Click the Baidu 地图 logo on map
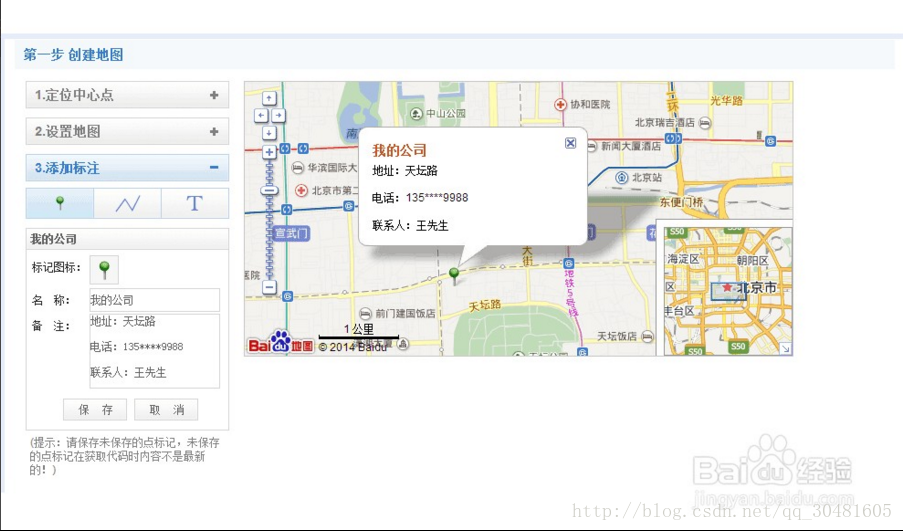The width and height of the screenshot is (903, 531). point(280,343)
